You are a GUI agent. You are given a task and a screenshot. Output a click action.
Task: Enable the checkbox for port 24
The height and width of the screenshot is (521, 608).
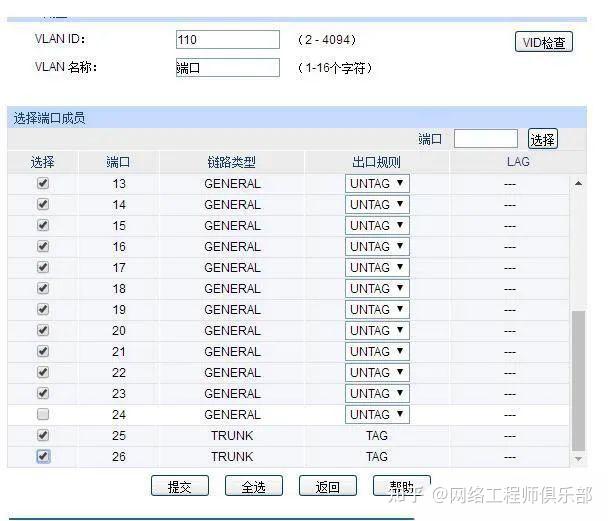pos(42,414)
